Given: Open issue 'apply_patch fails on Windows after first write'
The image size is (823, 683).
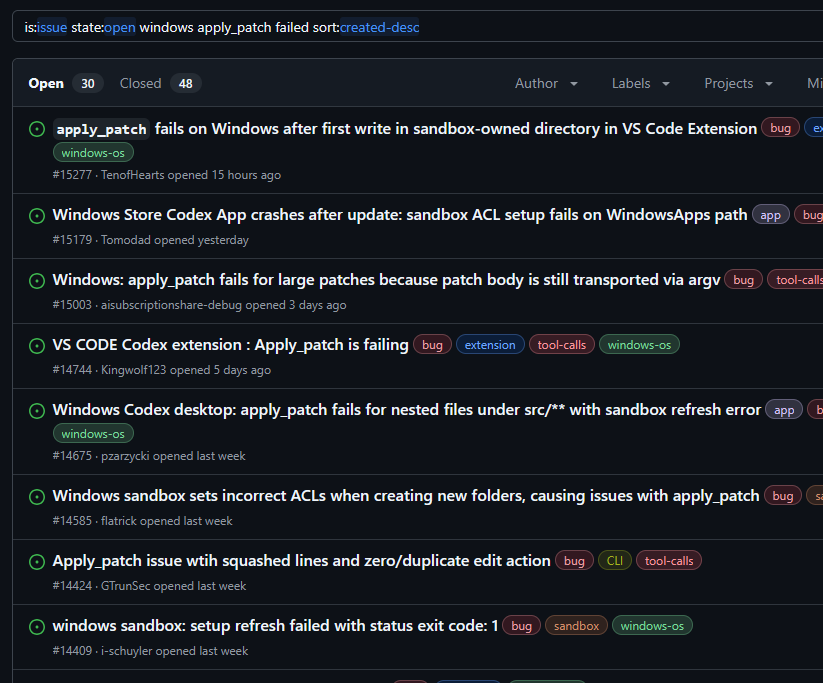Looking at the screenshot, I should (405, 129).
